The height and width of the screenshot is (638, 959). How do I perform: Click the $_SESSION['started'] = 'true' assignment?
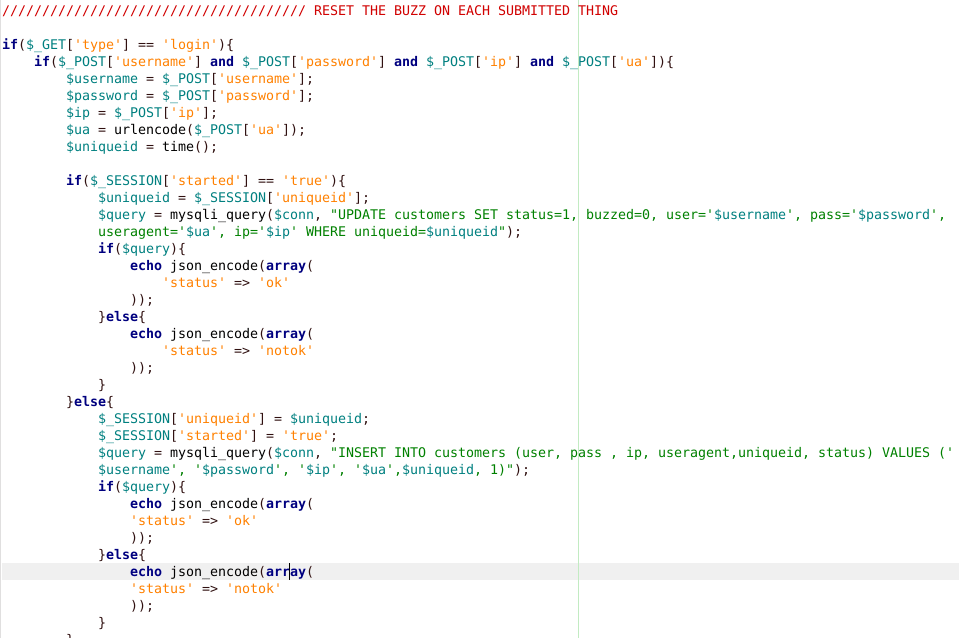click(217, 436)
